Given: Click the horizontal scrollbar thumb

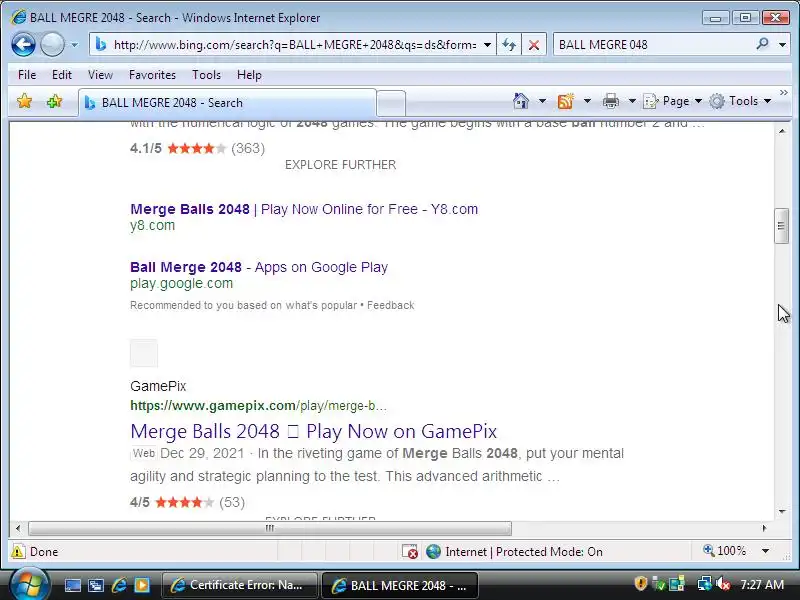Looking at the screenshot, I should click(270, 528).
